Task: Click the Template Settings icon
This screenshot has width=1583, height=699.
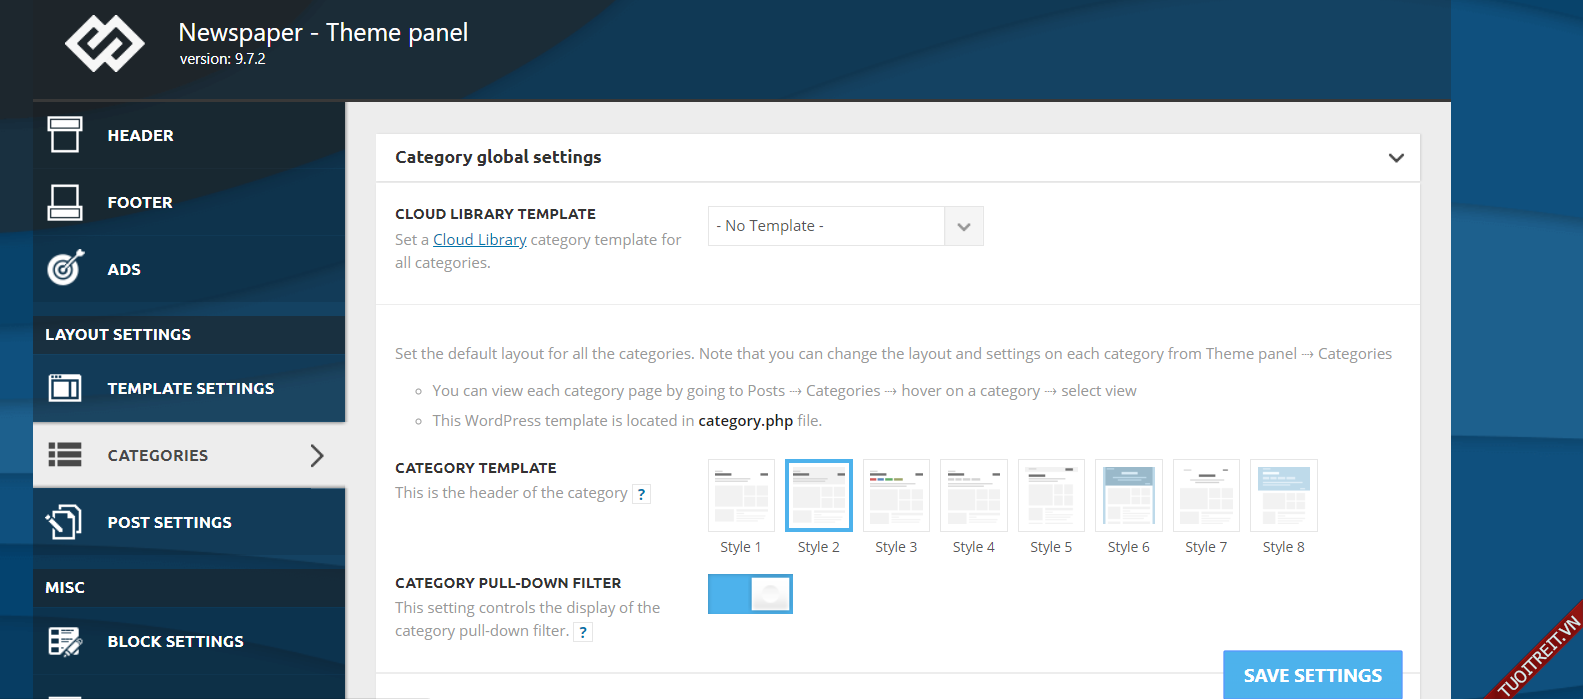Action: [65, 388]
